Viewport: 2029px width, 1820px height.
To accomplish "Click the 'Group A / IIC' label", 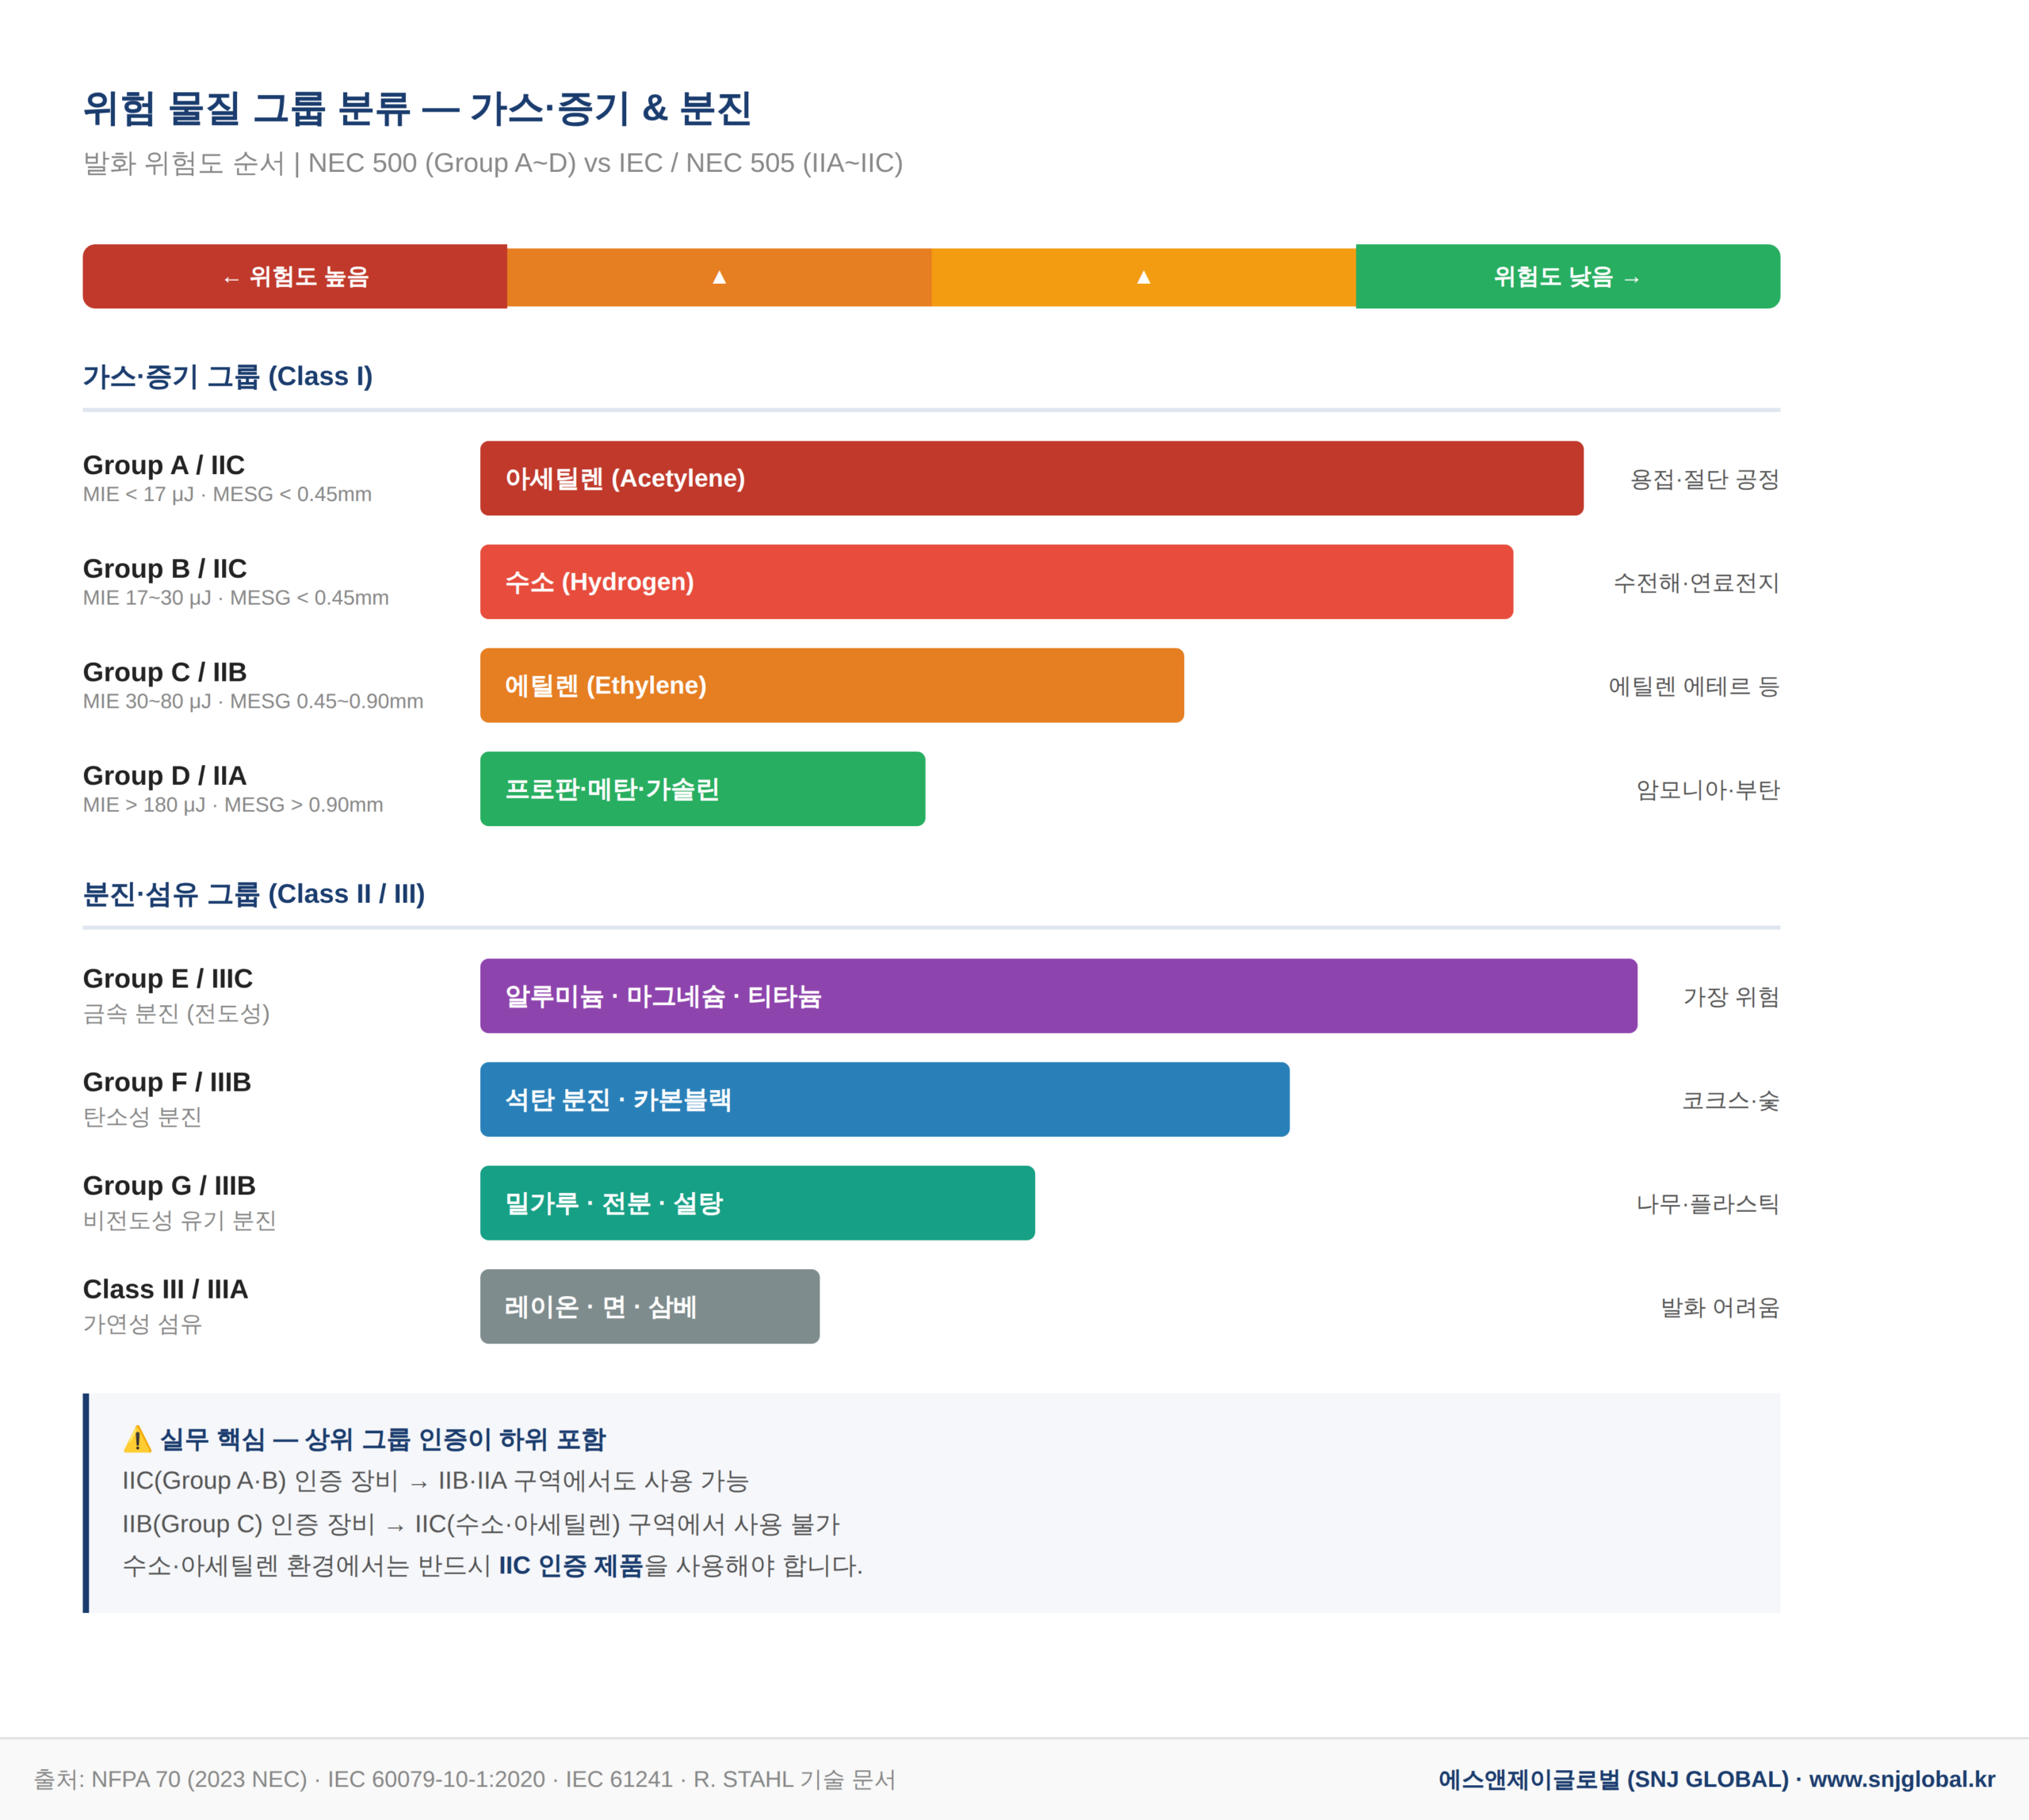I will 164,465.
